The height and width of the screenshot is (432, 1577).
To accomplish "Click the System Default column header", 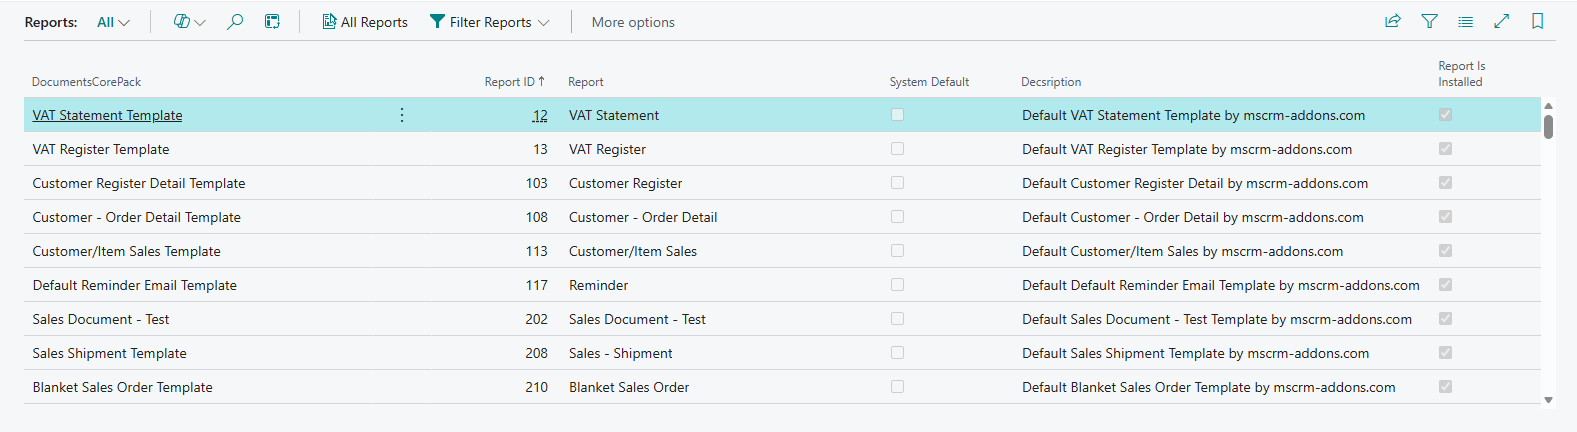I will coord(929,82).
